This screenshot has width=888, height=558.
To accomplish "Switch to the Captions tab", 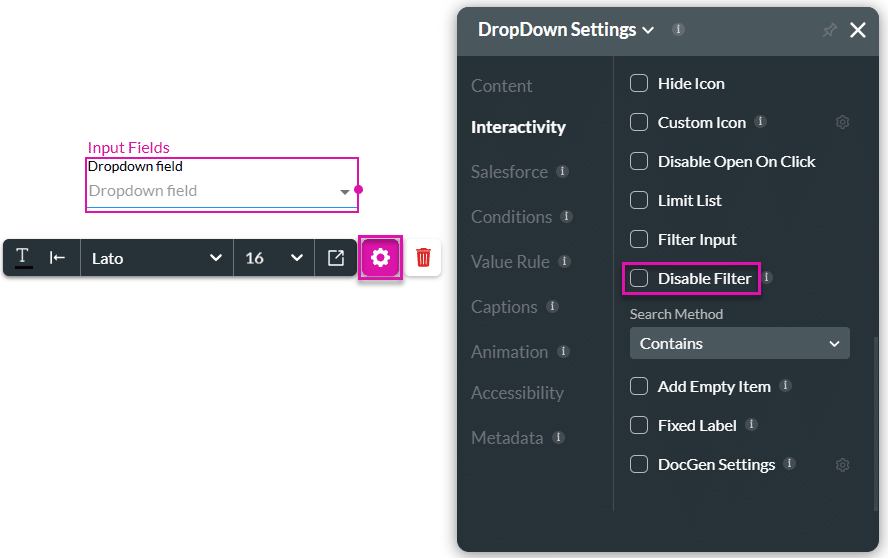I will [504, 306].
